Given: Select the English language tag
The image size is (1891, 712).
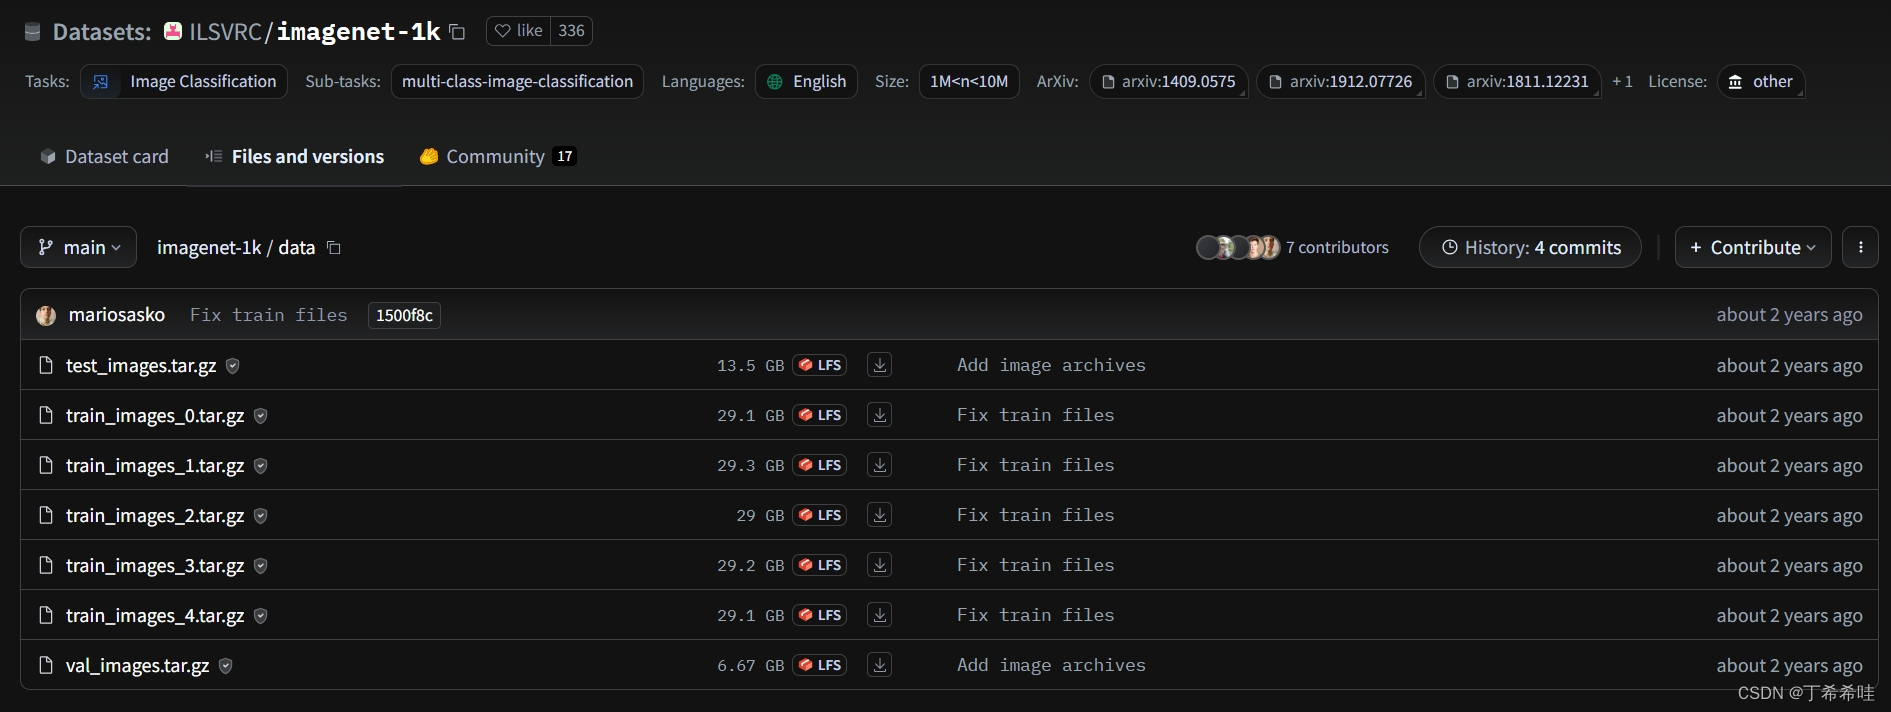Looking at the screenshot, I should (x=806, y=82).
